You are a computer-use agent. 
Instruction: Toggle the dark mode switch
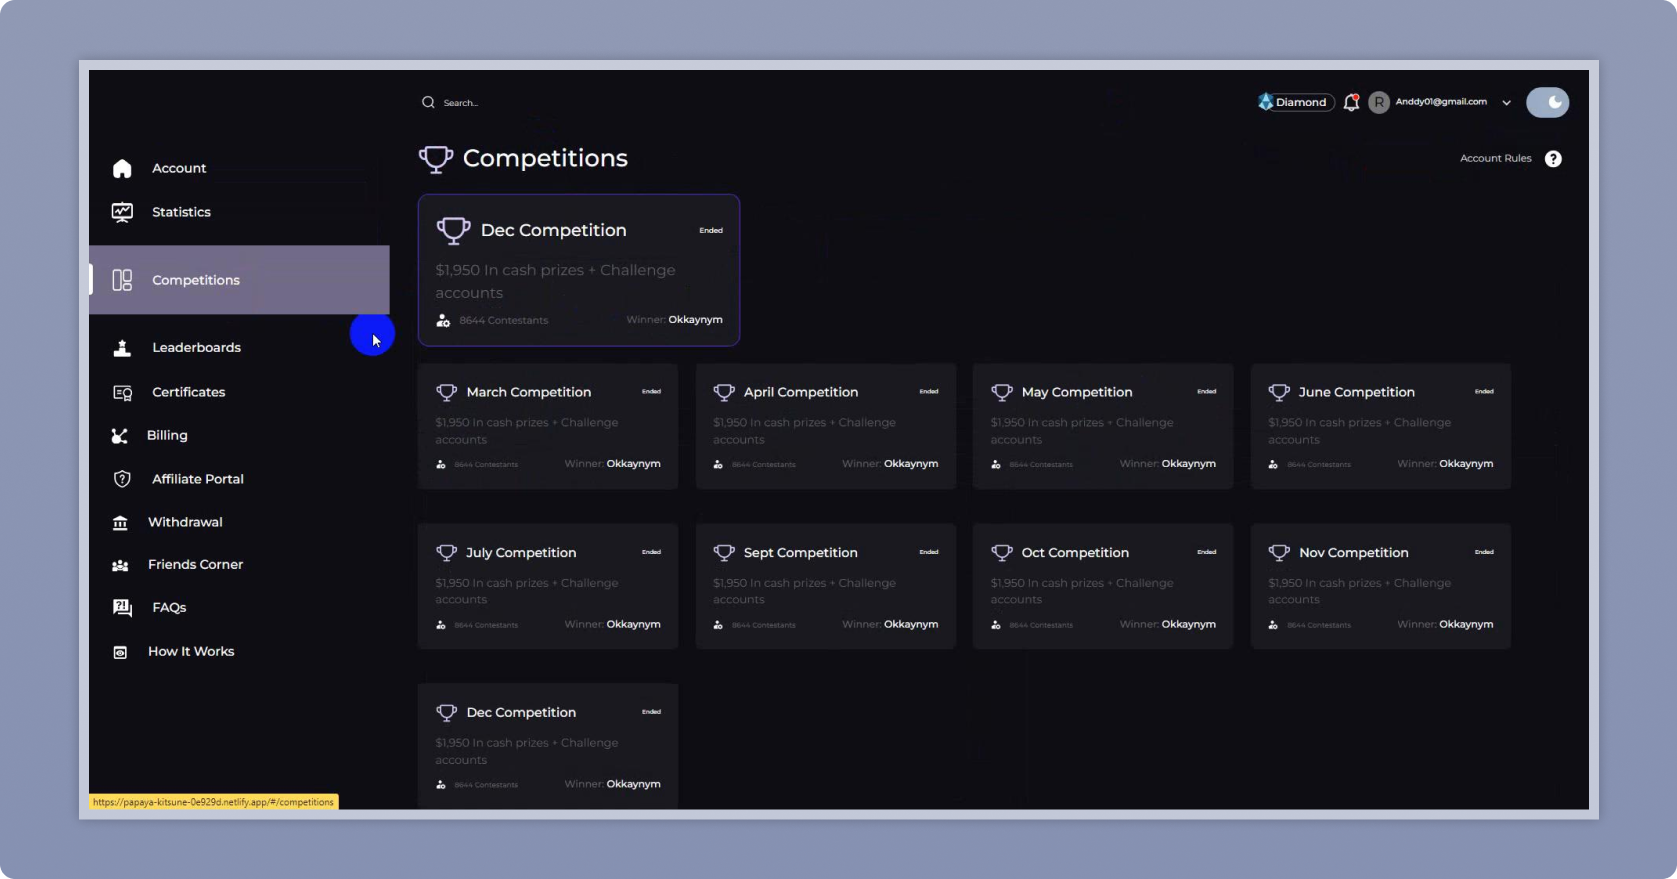(1547, 102)
